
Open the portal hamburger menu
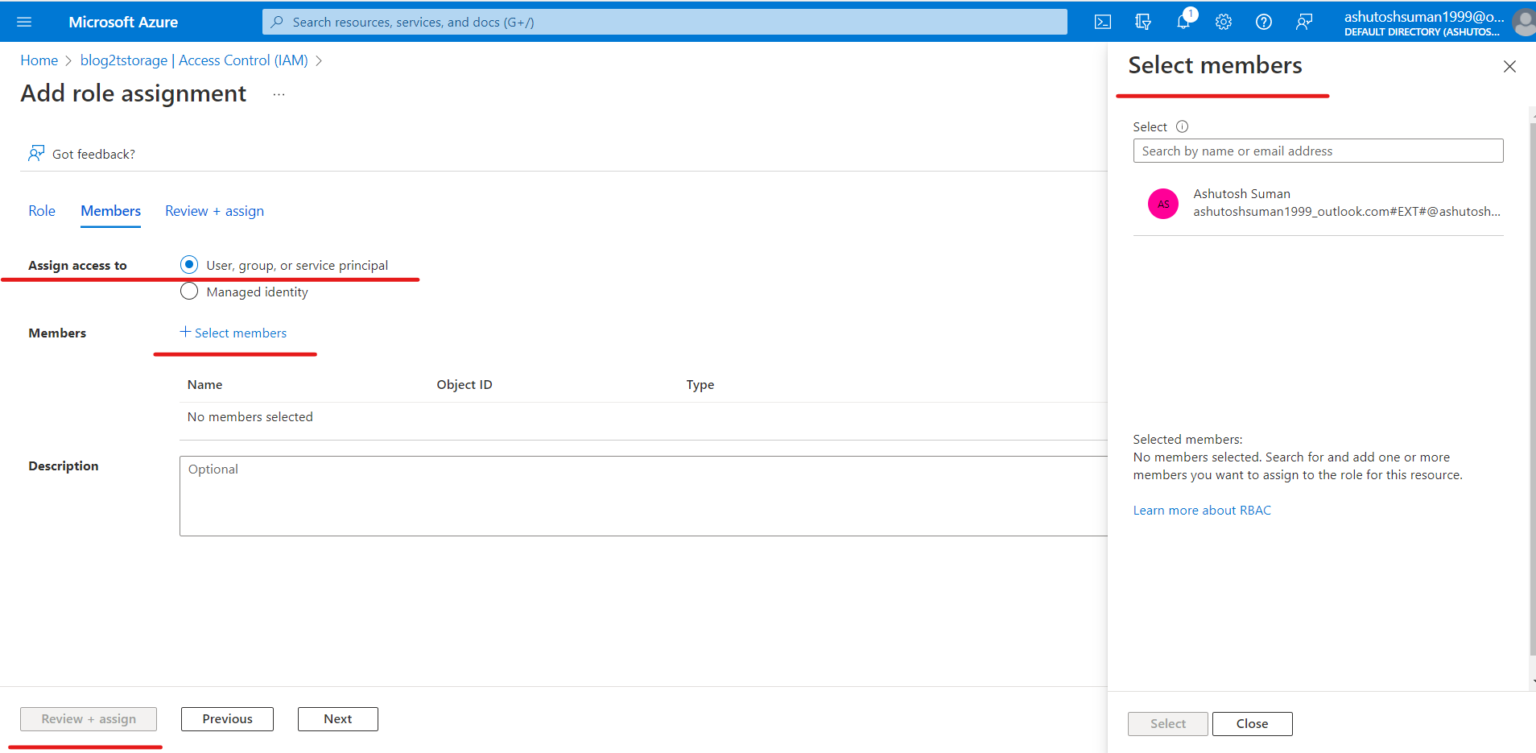[24, 21]
